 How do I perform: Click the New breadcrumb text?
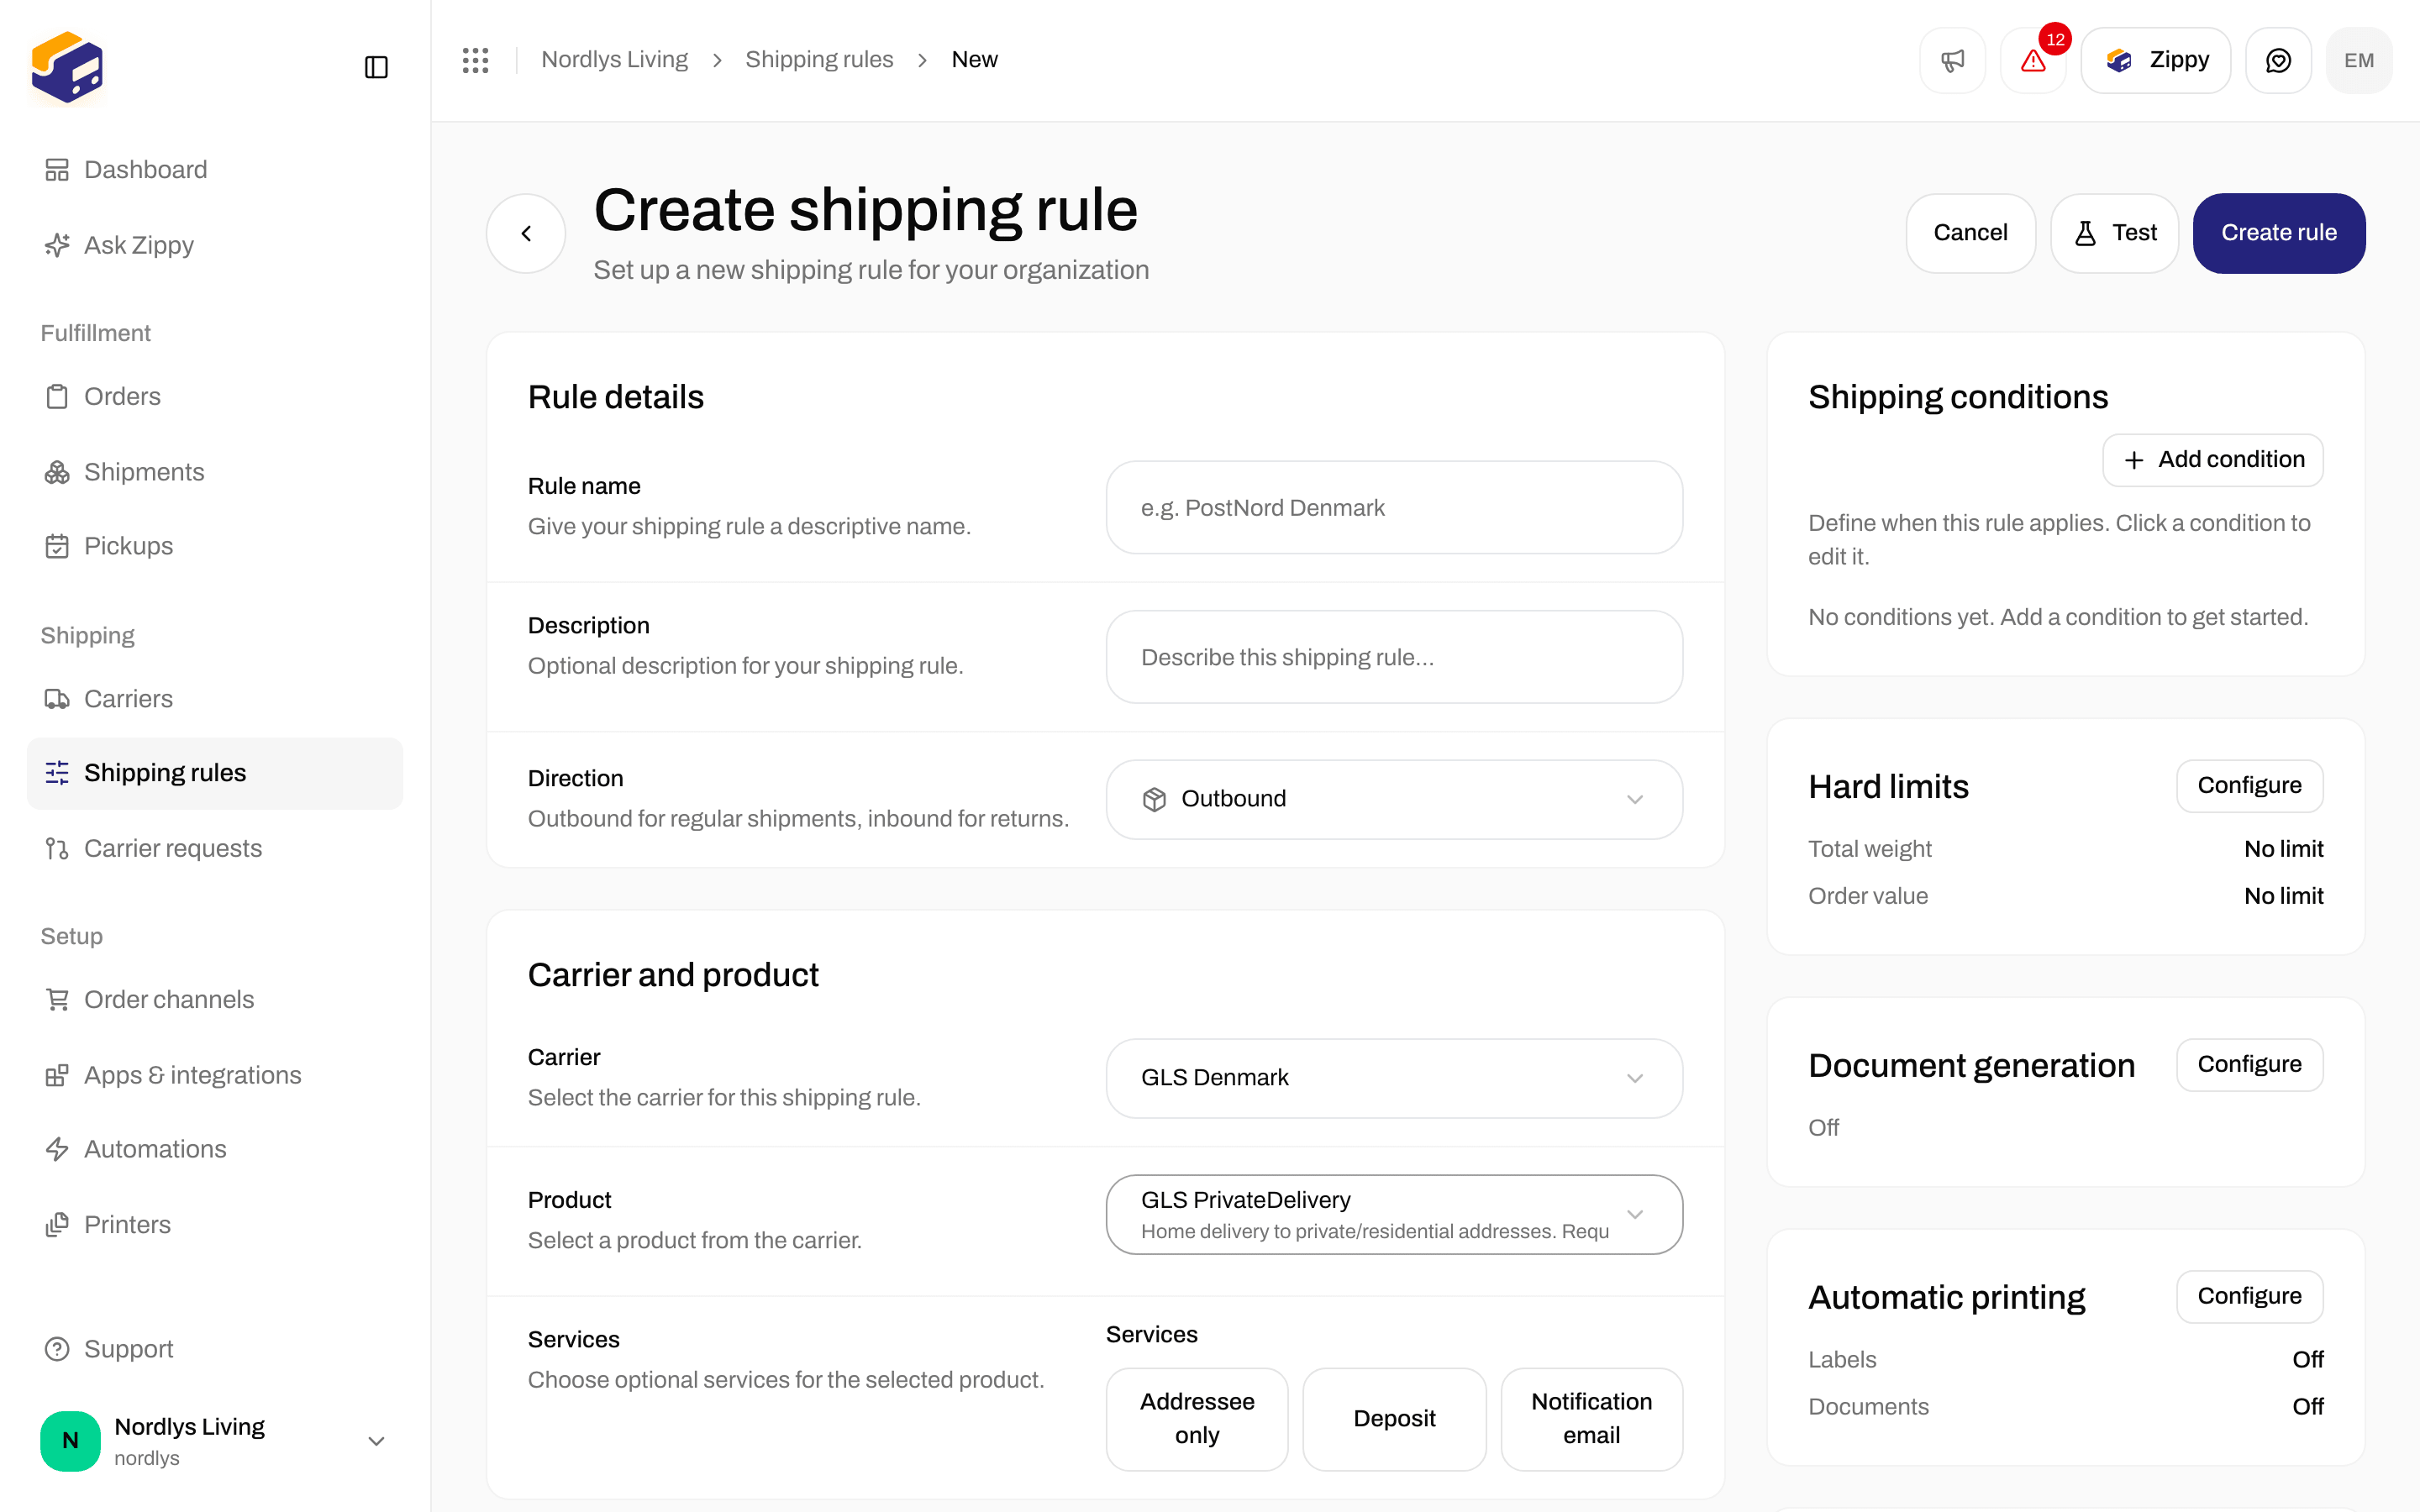(974, 60)
